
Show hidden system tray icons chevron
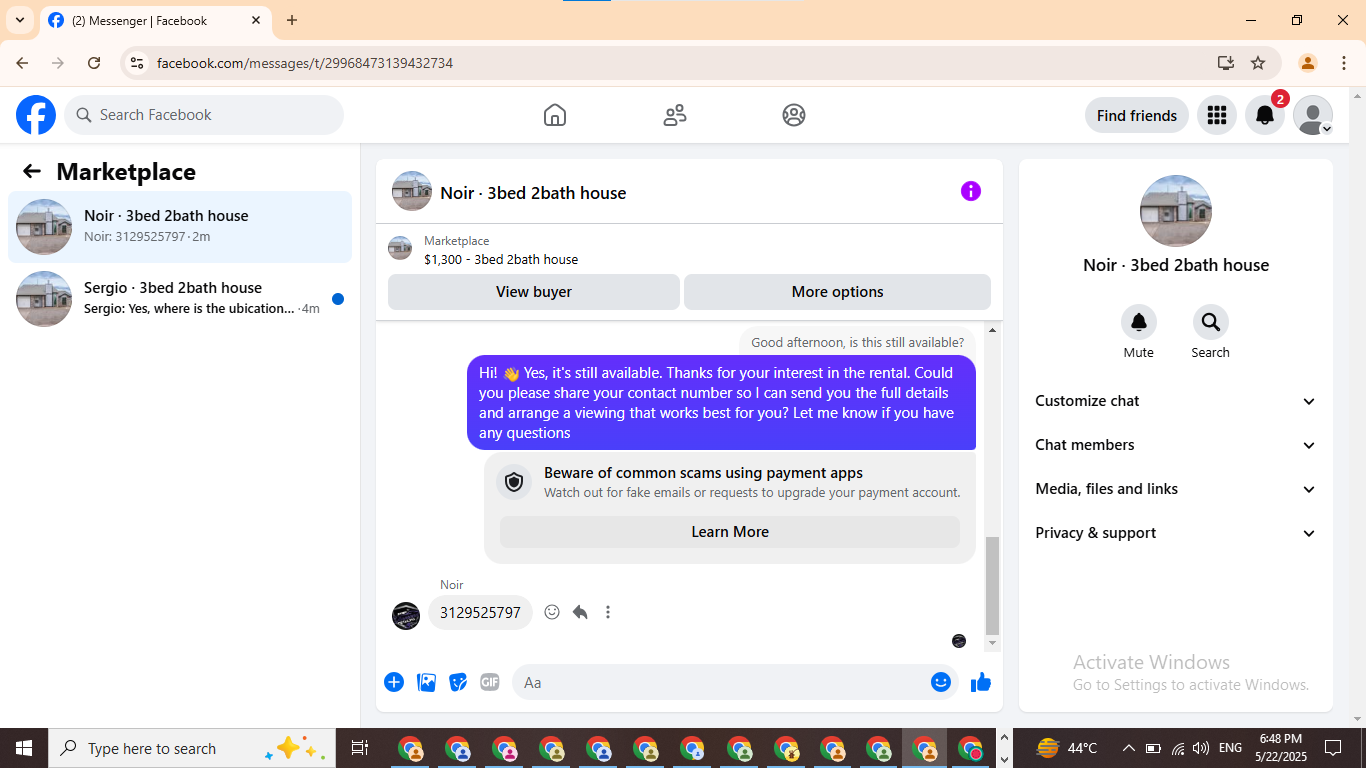pyautogui.click(x=1129, y=748)
